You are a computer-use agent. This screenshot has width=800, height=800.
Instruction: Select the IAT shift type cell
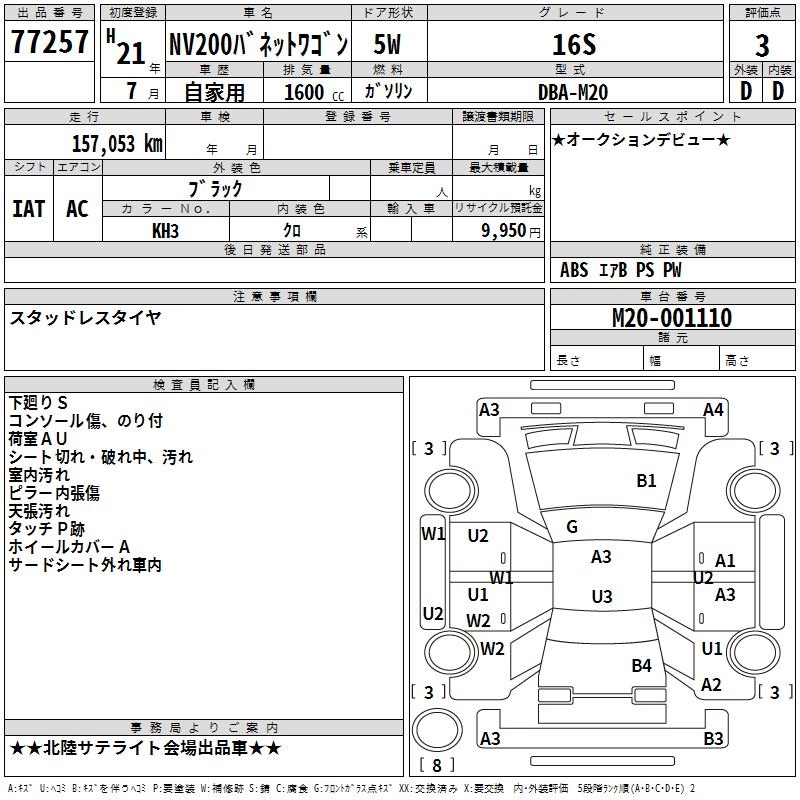pyautogui.click(x=28, y=209)
